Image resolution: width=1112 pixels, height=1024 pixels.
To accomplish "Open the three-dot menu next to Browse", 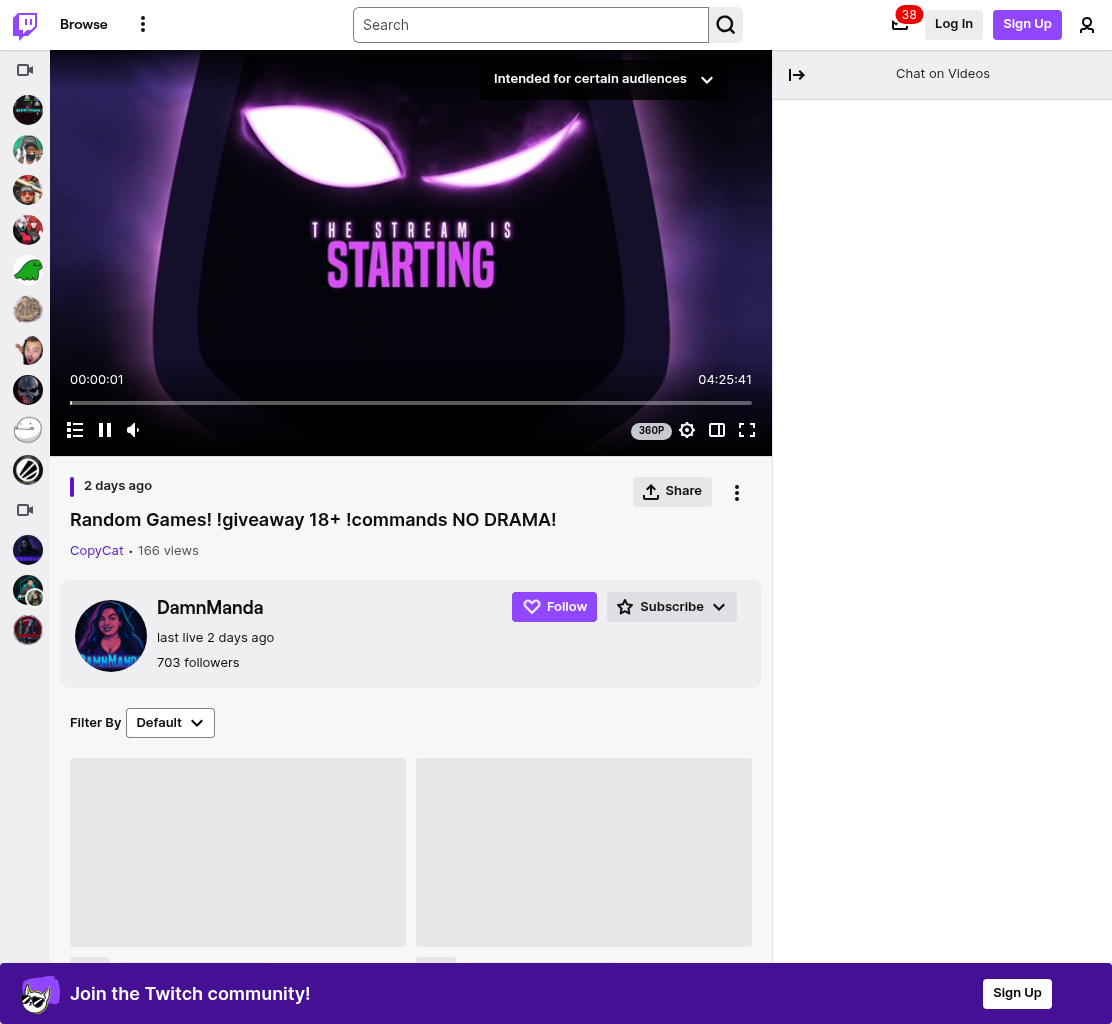I will click(x=143, y=25).
